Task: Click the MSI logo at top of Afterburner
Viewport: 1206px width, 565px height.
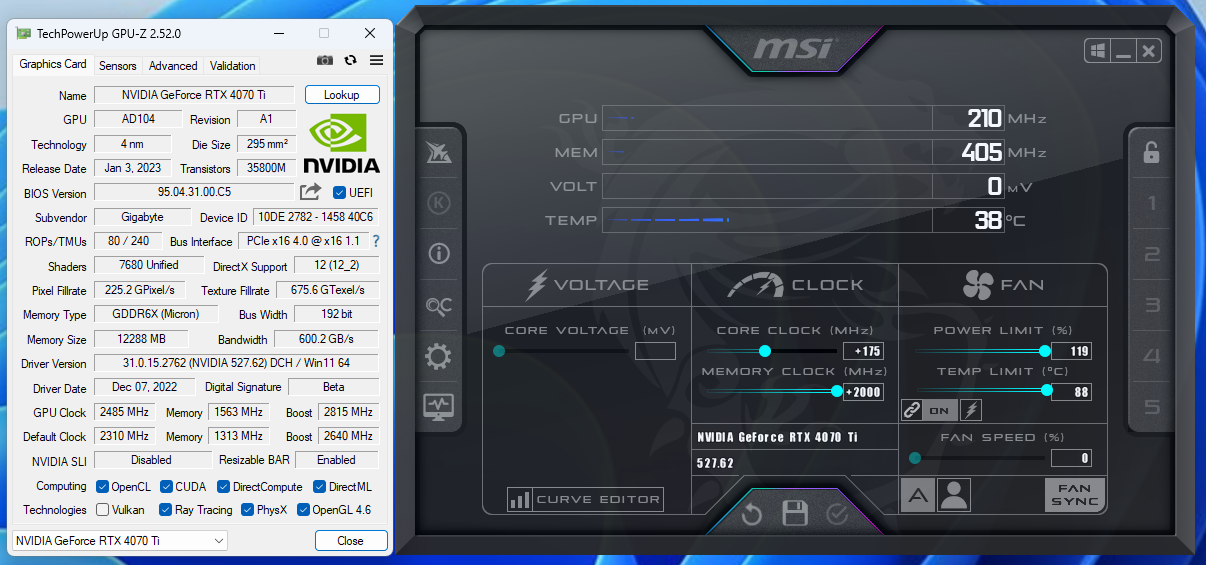Action: pos(793,47)
